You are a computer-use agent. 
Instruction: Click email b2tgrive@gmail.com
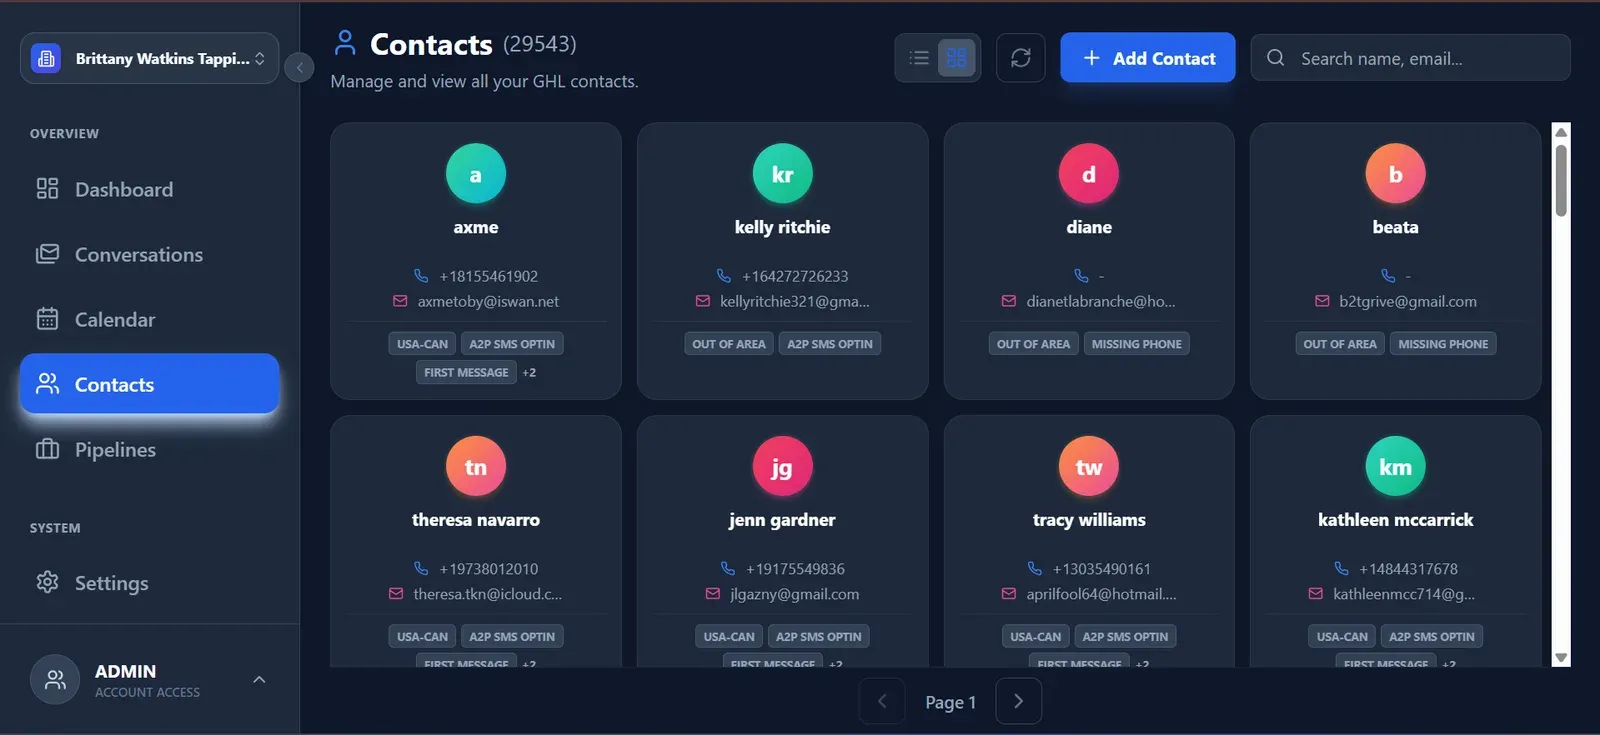tap(1407, 301)
